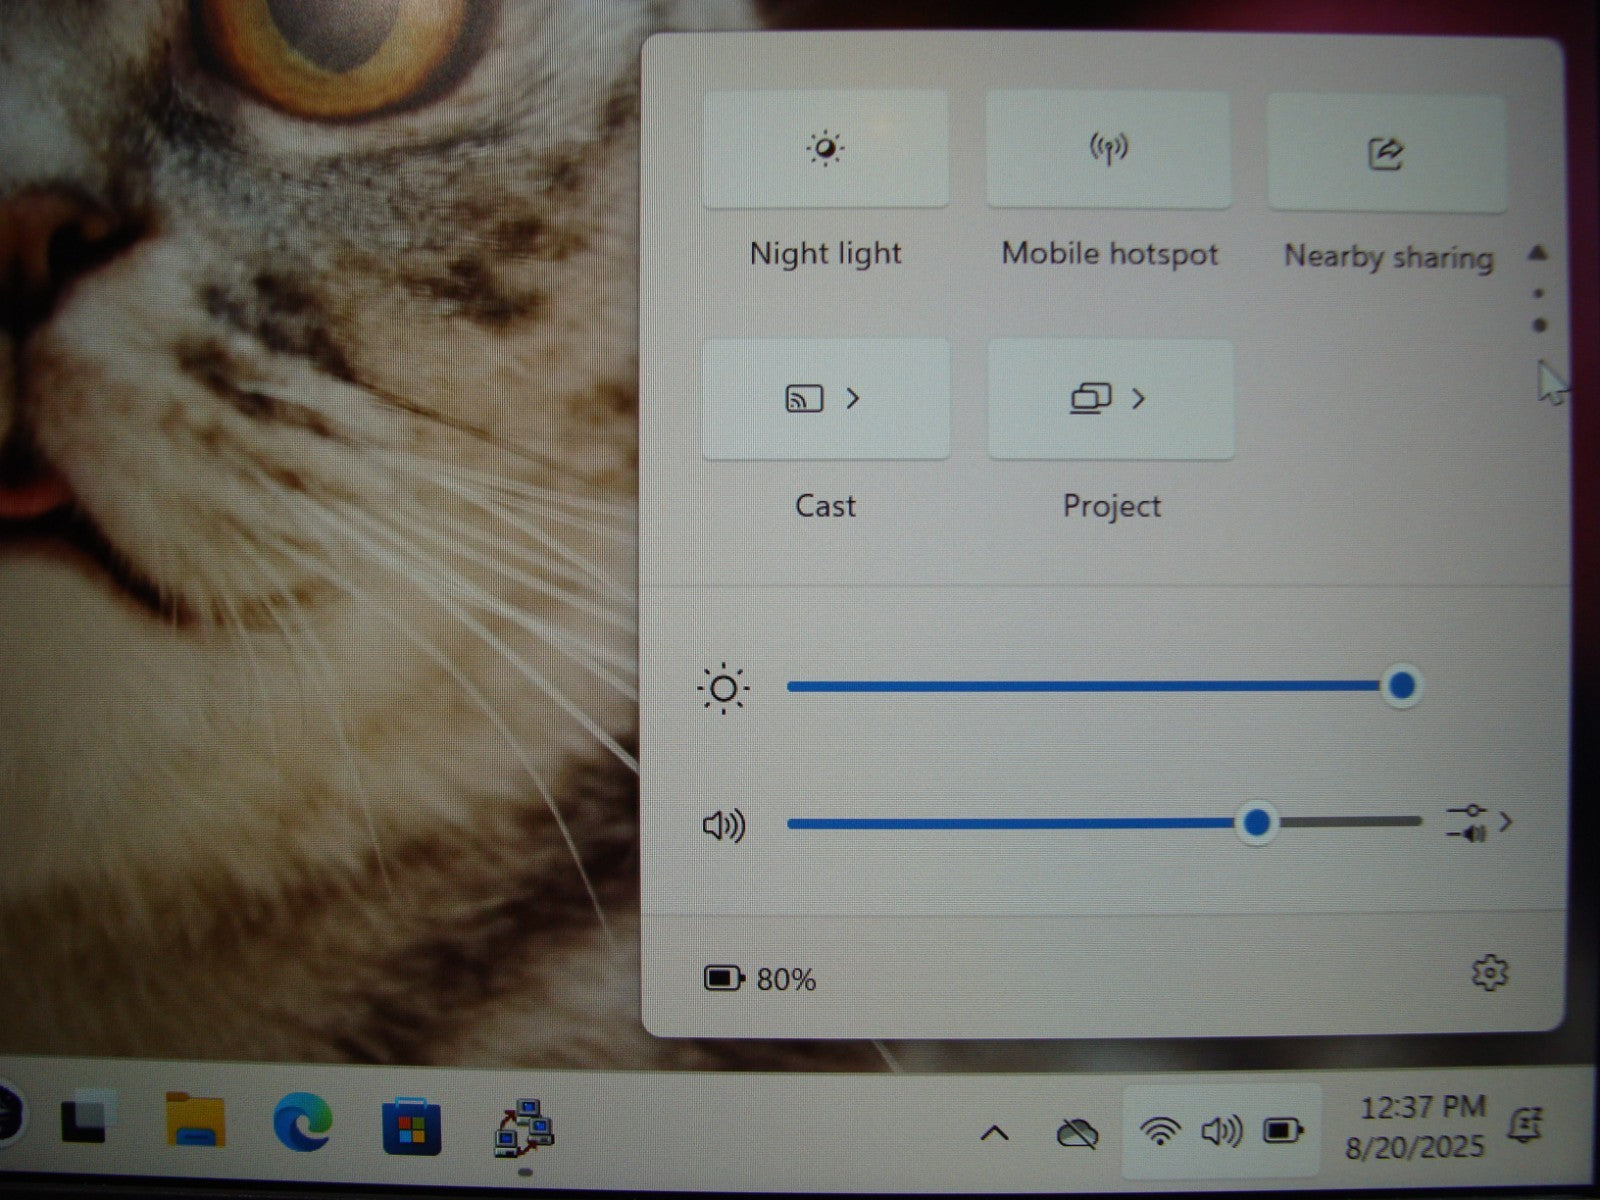Show hidden icons in the system tray
Image resolution: width=1600 pixels, height=1200 pixels.
pyautogui.click(x=994, y=1133)
